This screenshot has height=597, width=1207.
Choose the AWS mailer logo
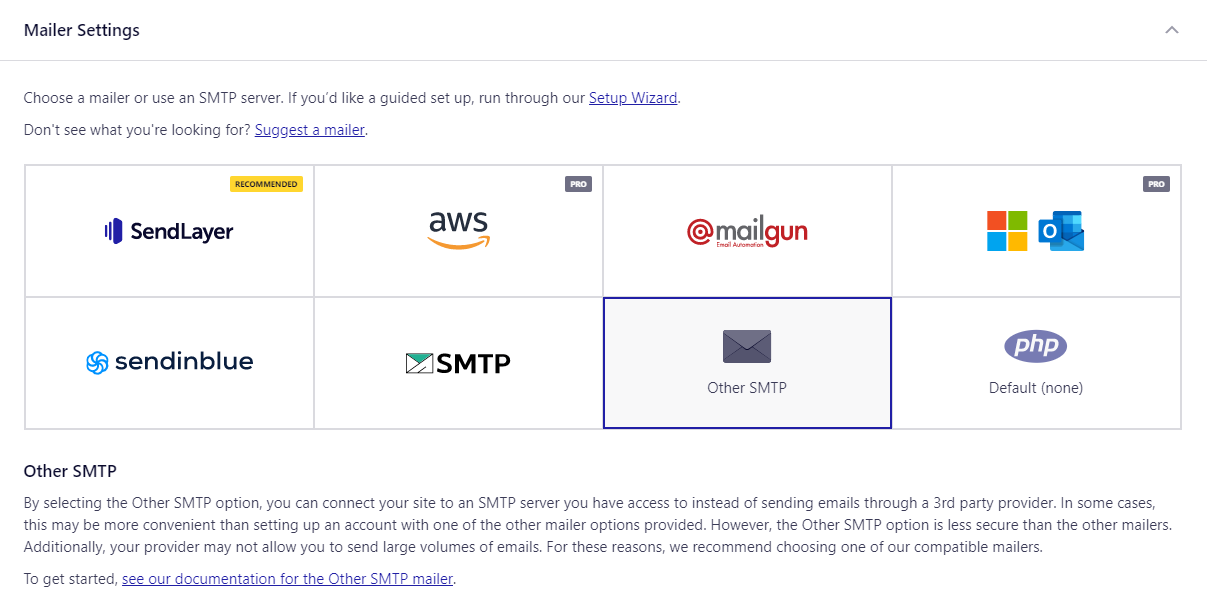click(x=458, y=230)
